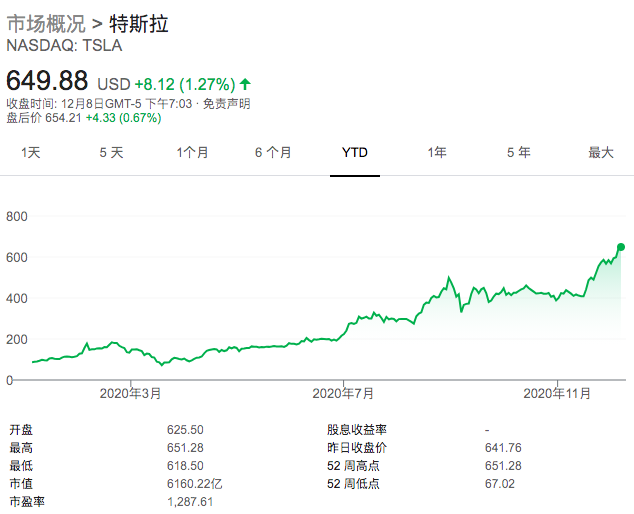Open the 市场概况 breadcrumb link
The width and height of the screenshot is (634, 514).
tap(46, 23)
